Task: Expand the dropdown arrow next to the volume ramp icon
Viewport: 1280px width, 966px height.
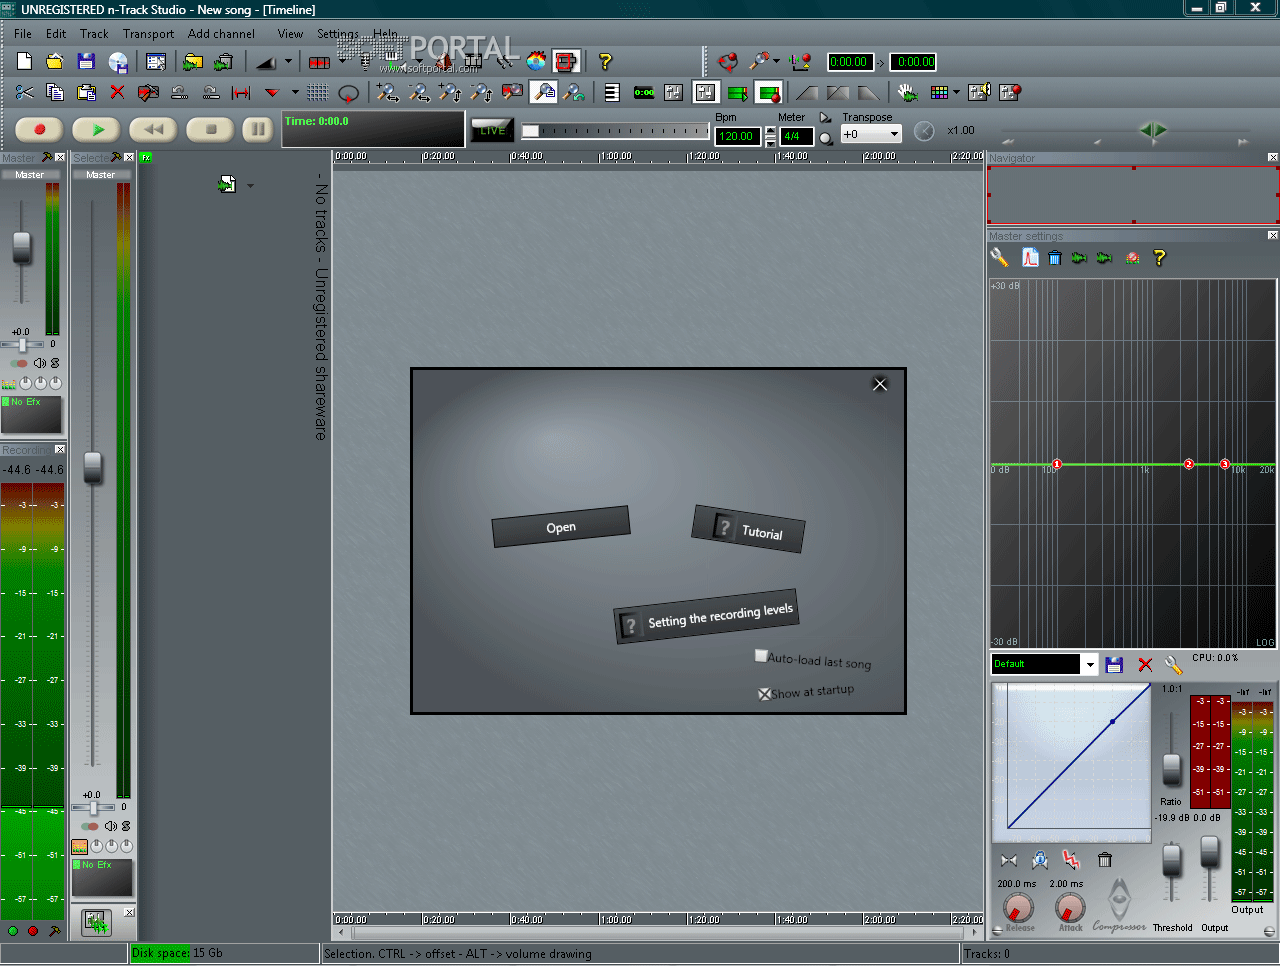Action: (288, 62)
